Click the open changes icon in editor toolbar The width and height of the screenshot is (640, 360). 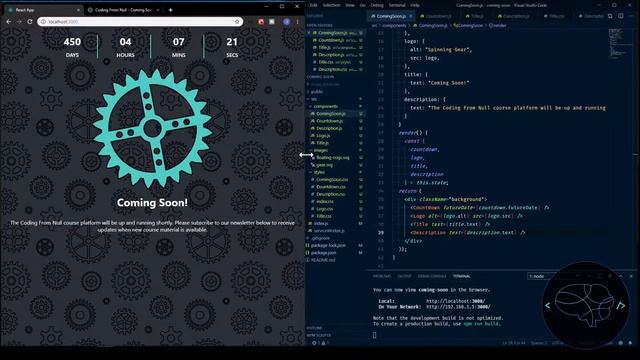click(x=610, y=16)
